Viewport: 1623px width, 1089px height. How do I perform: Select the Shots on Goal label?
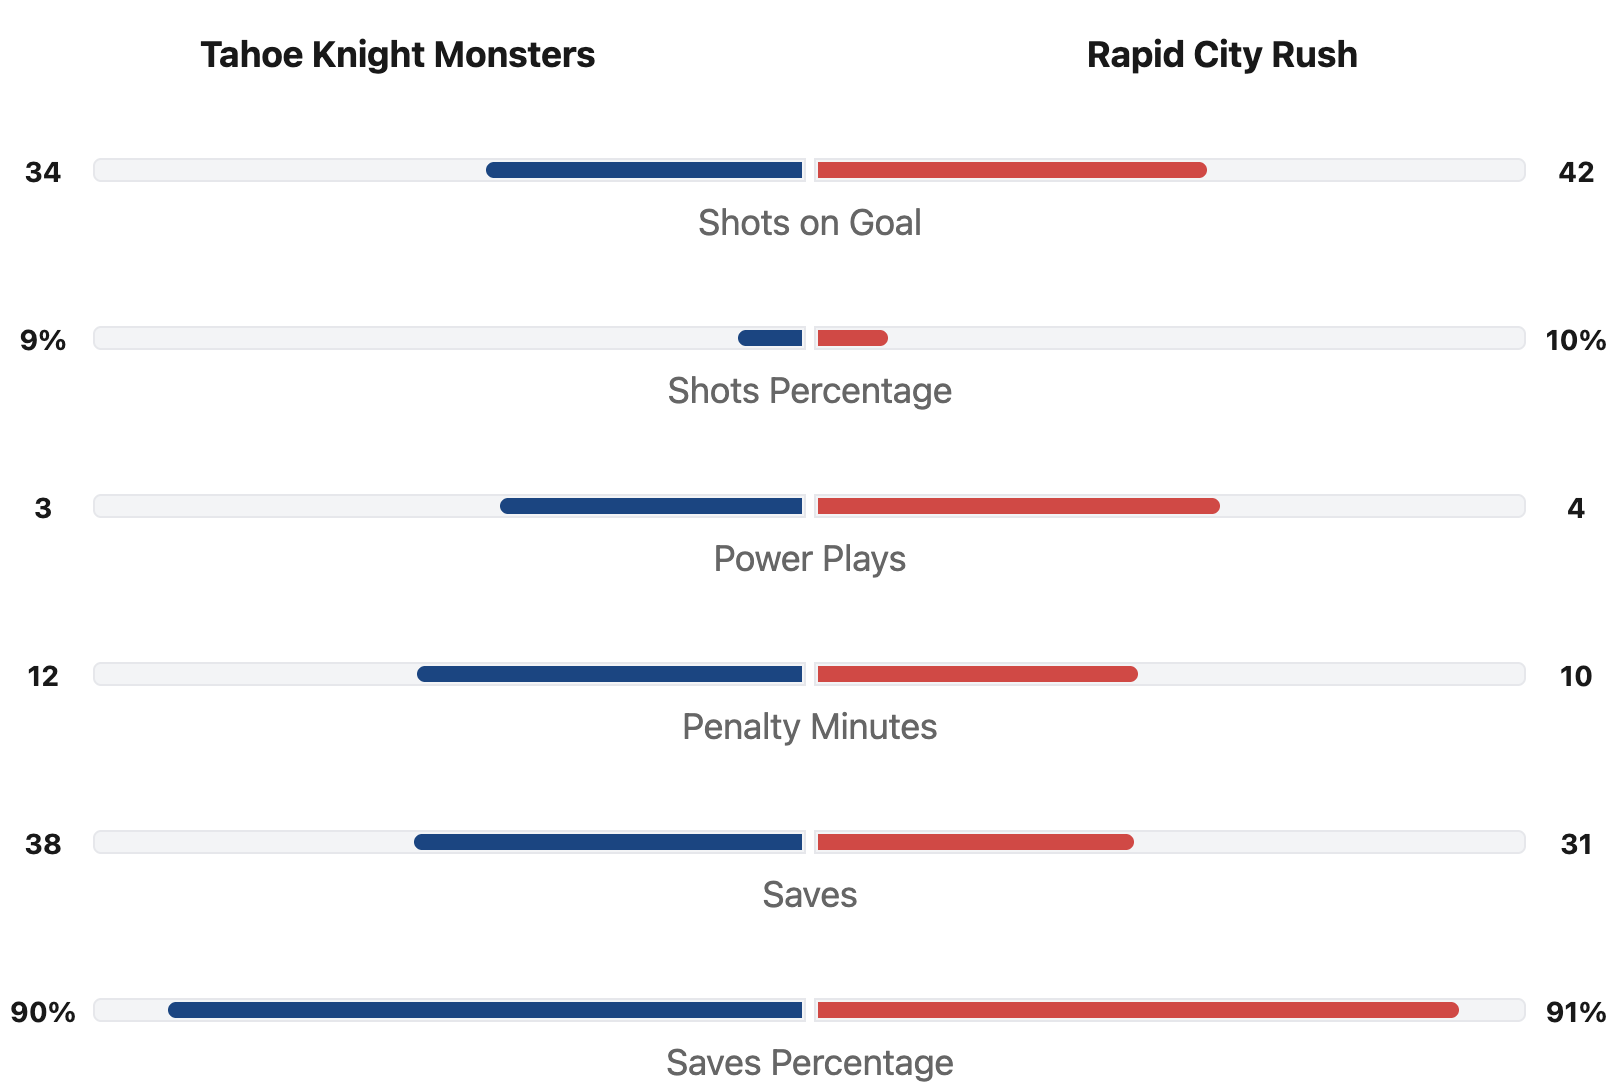(809, 223)
